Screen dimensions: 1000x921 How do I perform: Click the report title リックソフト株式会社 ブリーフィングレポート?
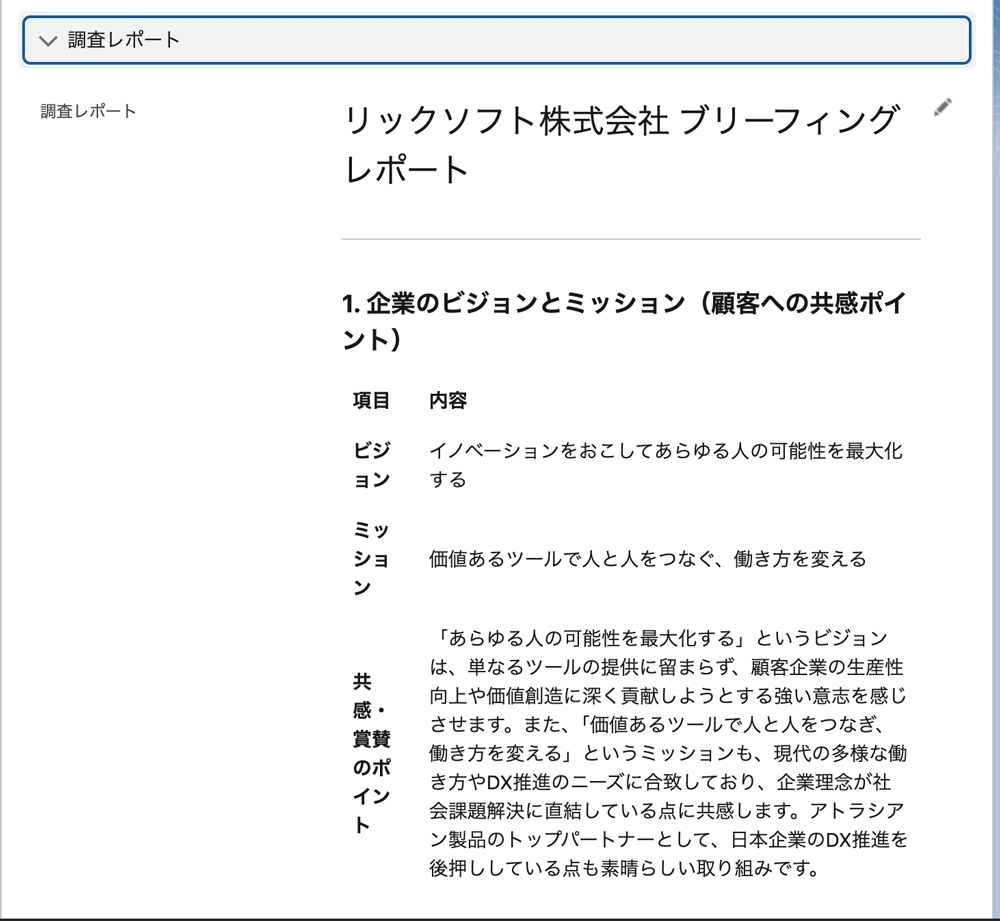[622, 145]
